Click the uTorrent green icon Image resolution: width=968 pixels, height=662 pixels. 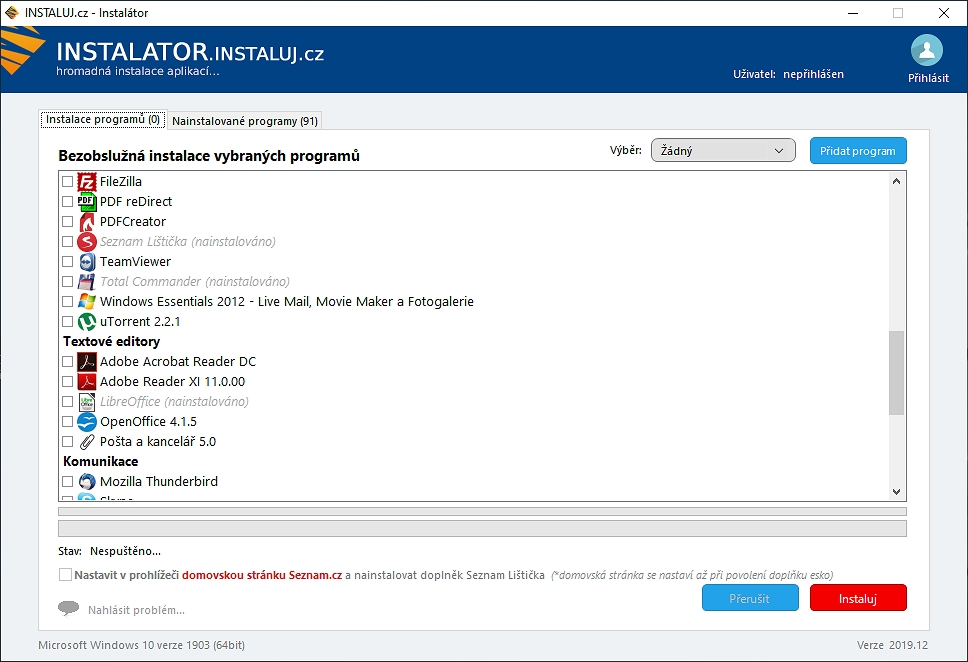pyautogui.click(x=87, y=322)
